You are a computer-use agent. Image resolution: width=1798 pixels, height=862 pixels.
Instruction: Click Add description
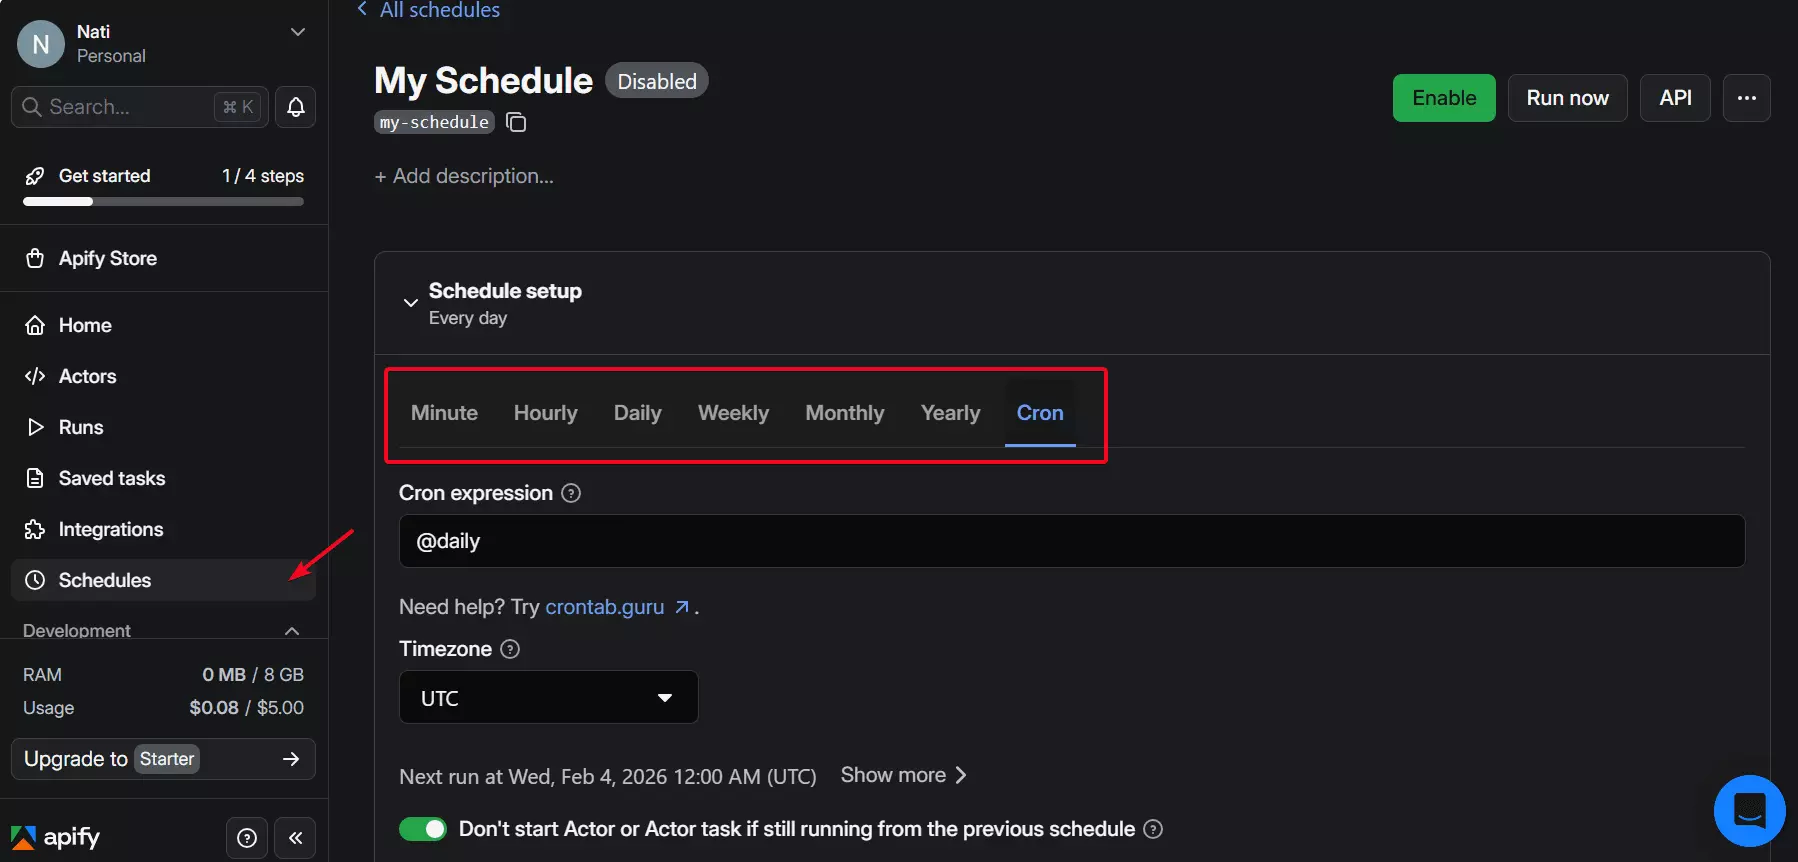click(x=464, y=176)
